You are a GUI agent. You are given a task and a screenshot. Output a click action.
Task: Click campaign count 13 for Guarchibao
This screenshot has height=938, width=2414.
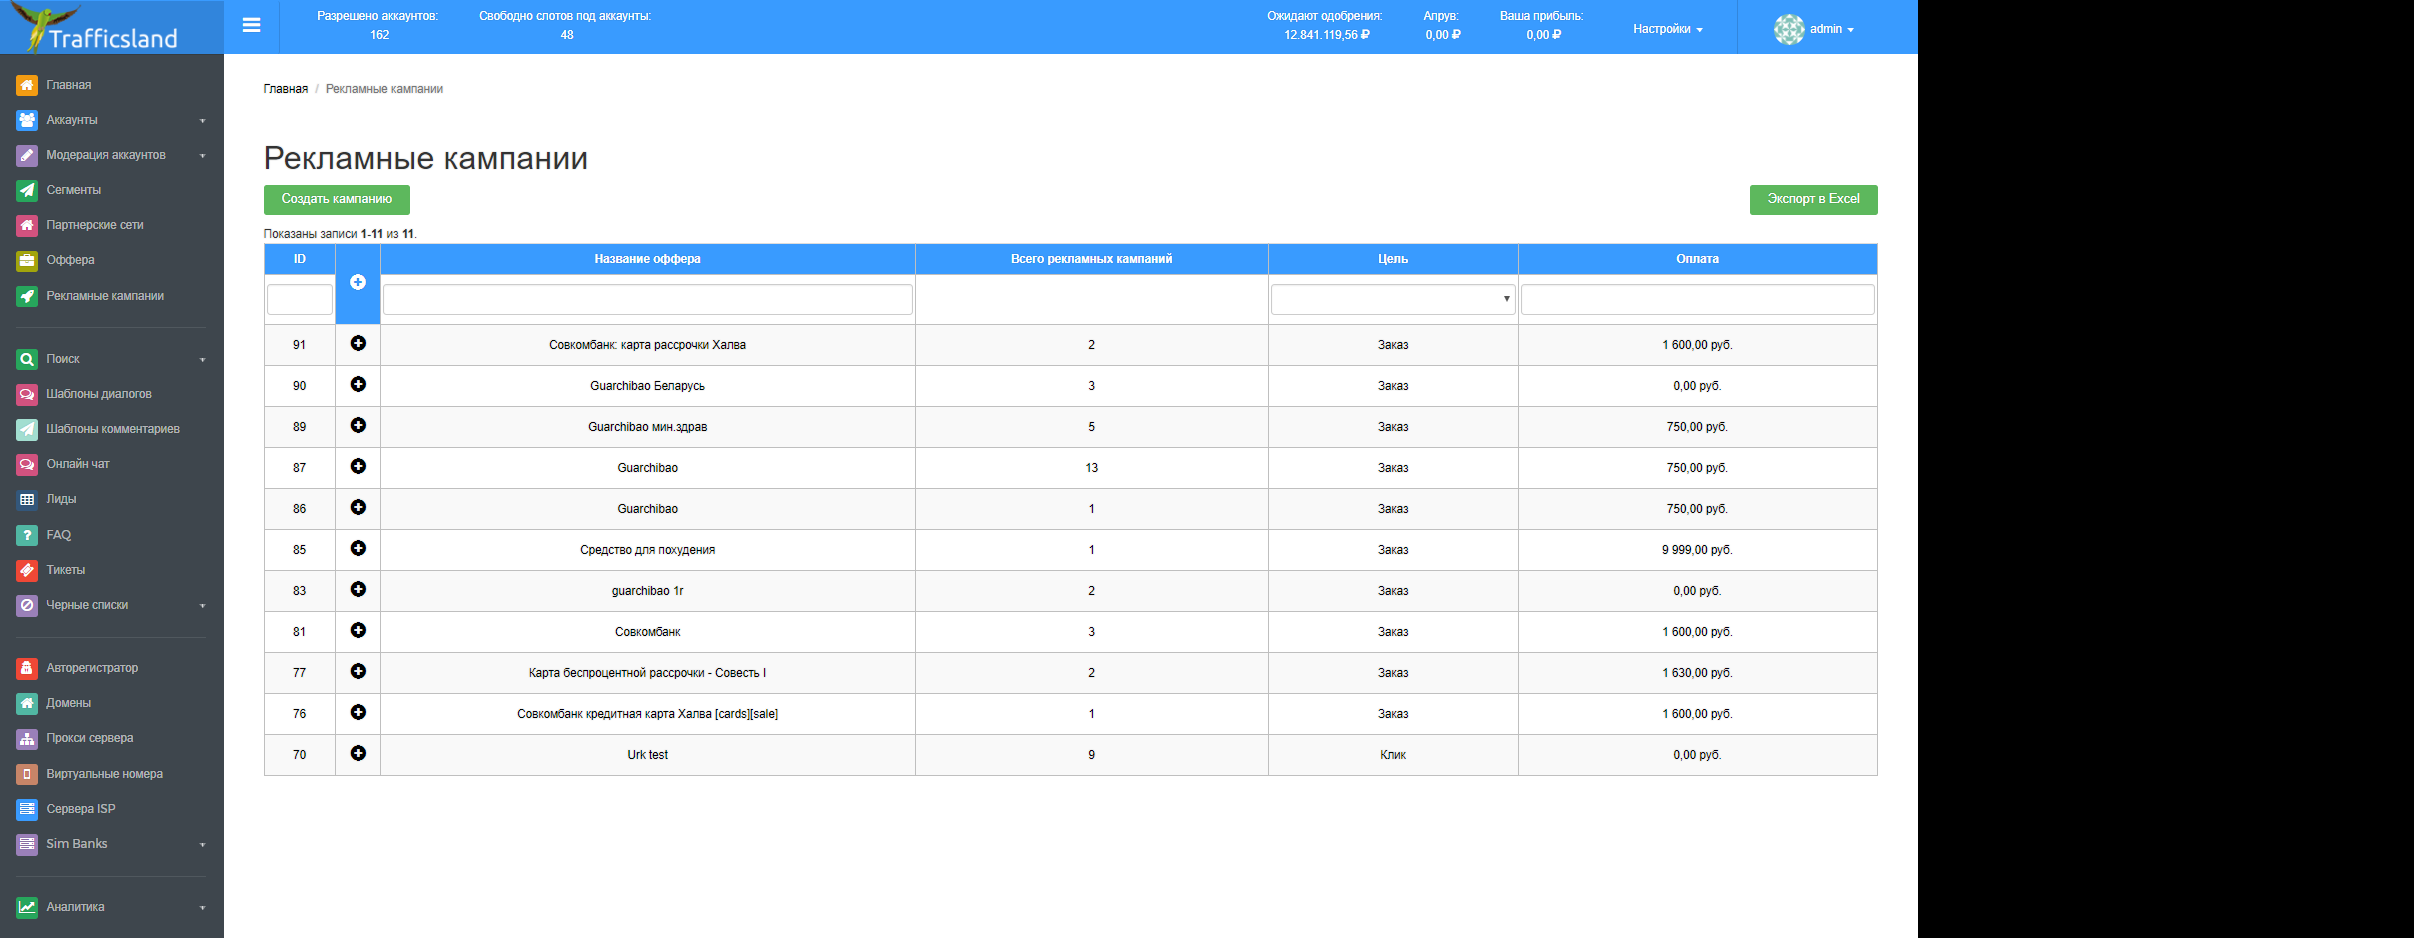point(1091,468)
